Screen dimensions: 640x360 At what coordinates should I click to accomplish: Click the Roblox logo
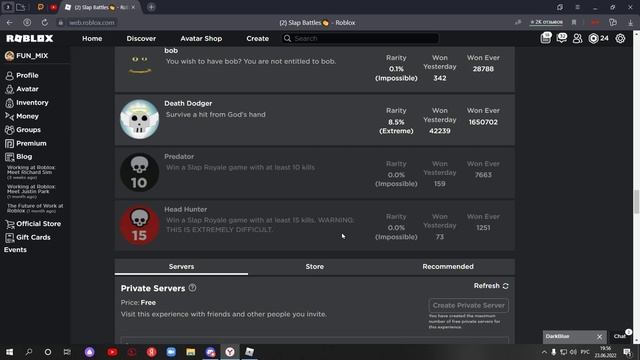click(x=29, y=38)
